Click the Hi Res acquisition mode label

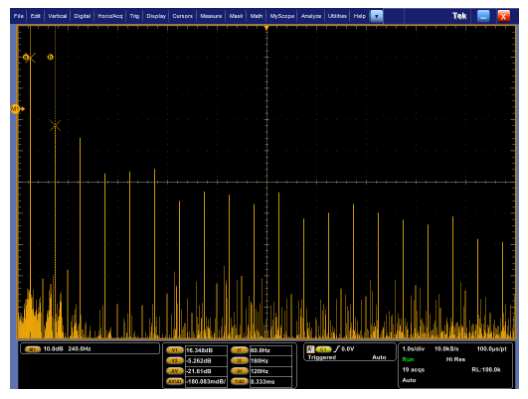tap(456, 359)
